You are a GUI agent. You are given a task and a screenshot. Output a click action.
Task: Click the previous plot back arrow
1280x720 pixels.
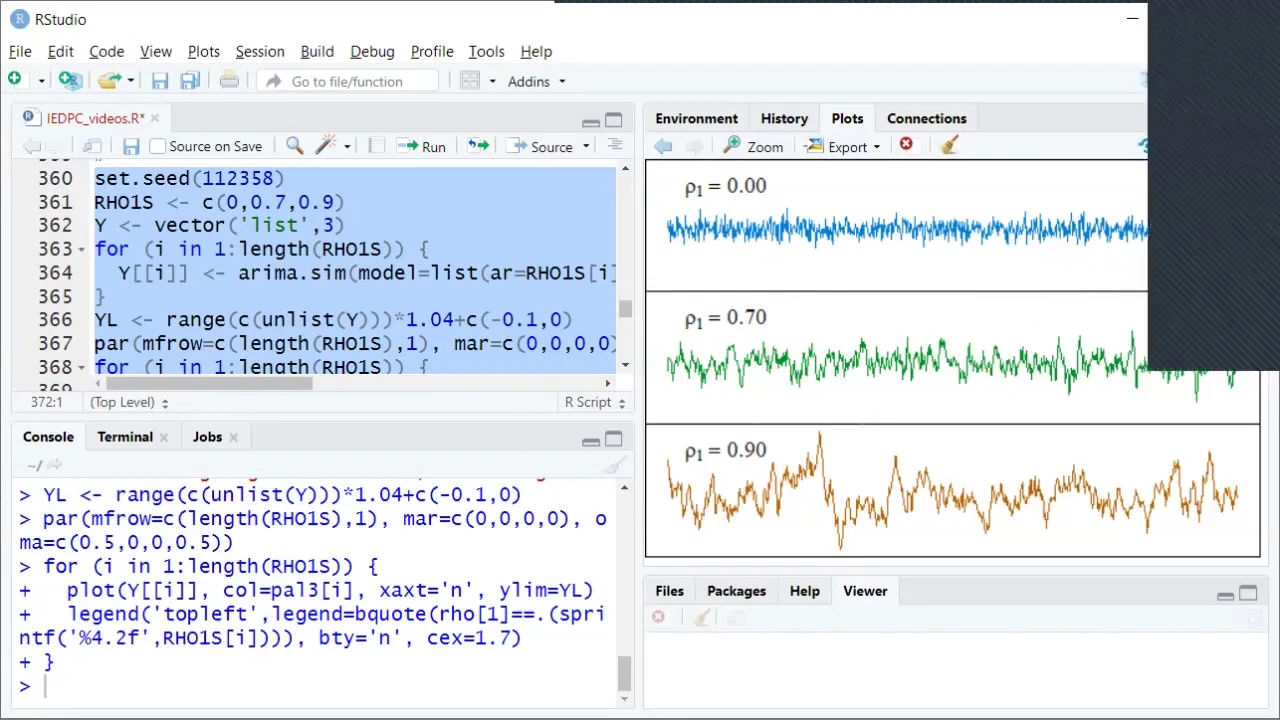pyautogui.click(x=663, y=146)
